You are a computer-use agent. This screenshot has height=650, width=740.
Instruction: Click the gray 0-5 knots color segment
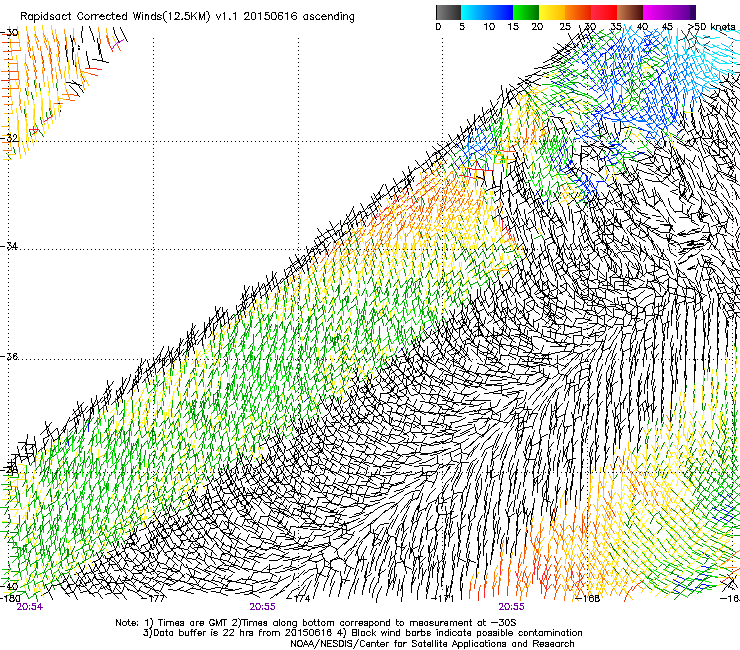(x=448, y=12)
